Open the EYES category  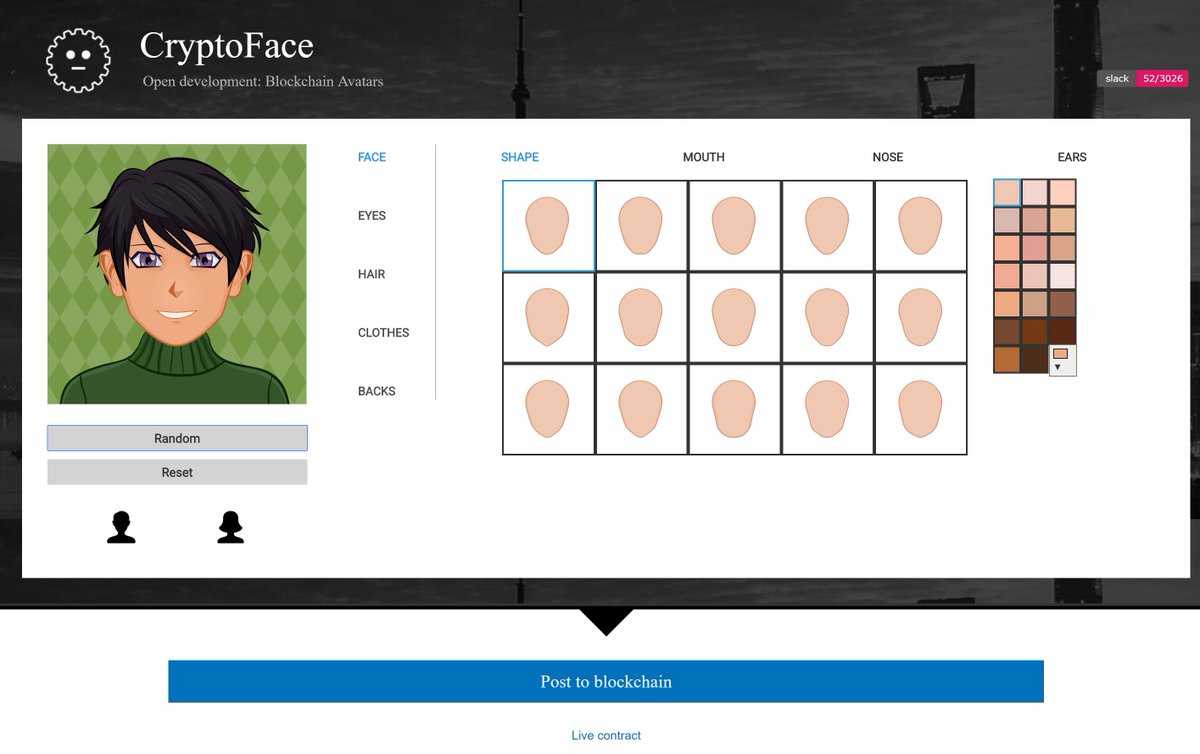[x=372, y=216]
